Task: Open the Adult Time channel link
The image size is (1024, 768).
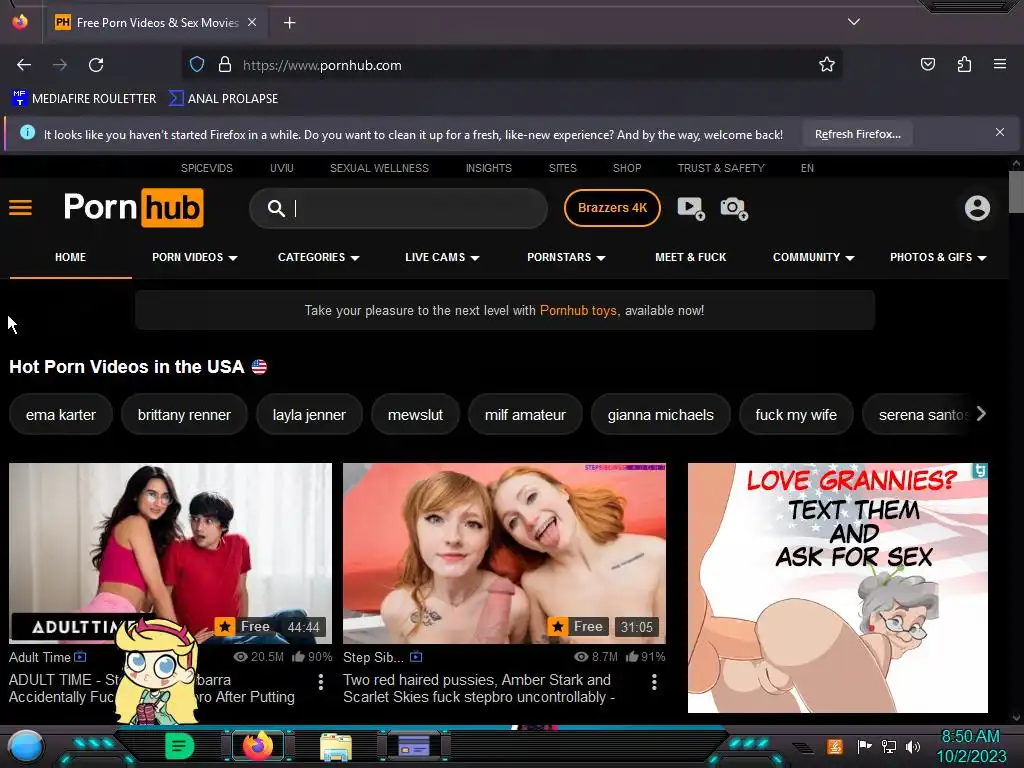Action: point(40,657)
